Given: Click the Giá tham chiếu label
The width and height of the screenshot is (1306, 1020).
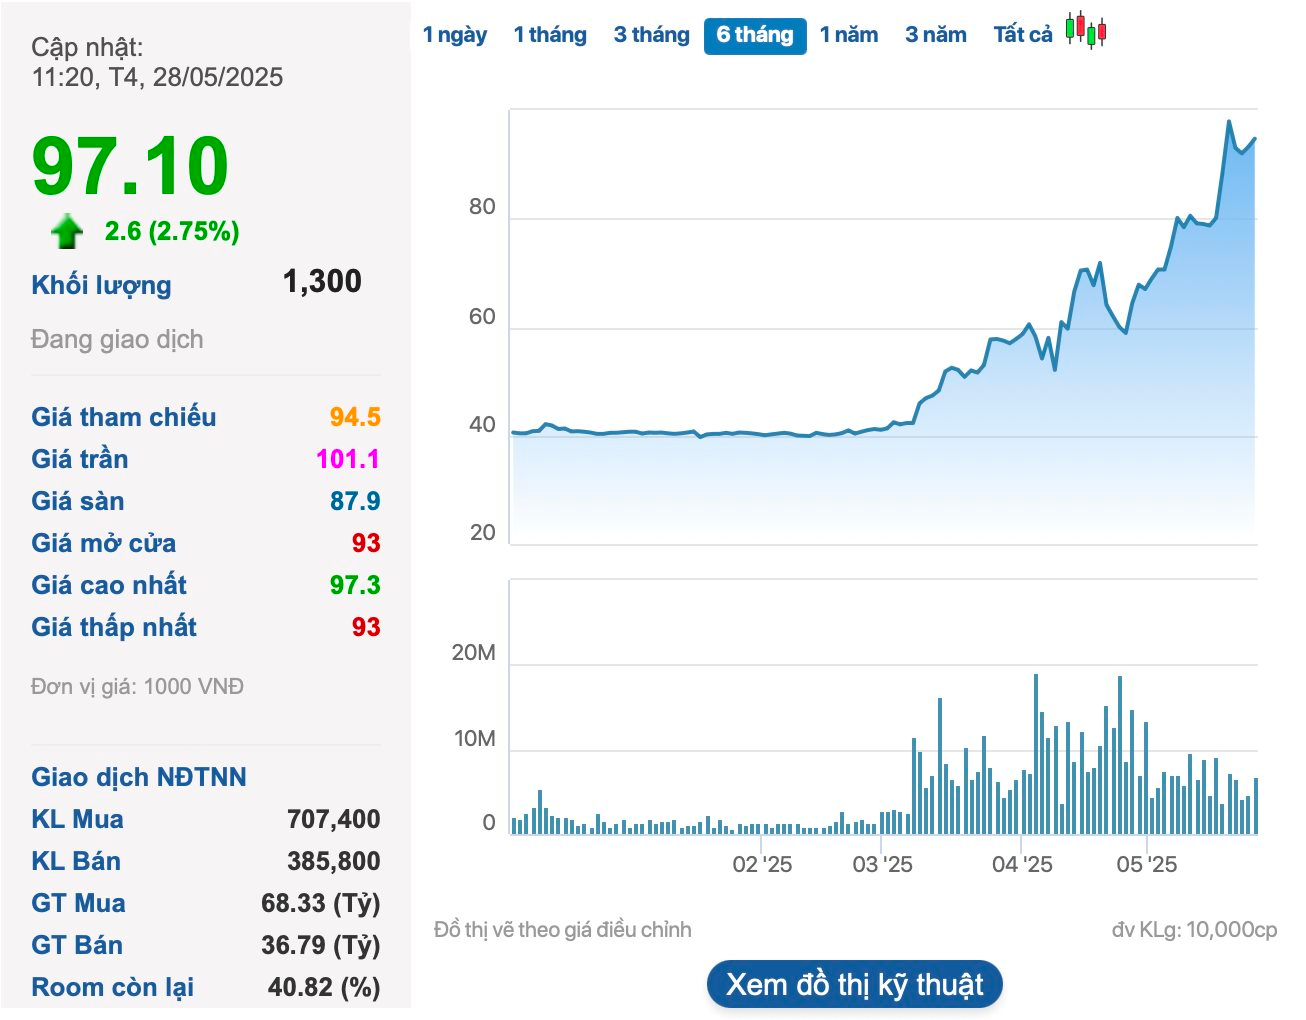Looking at the screenshot, I should click(123, 417).
